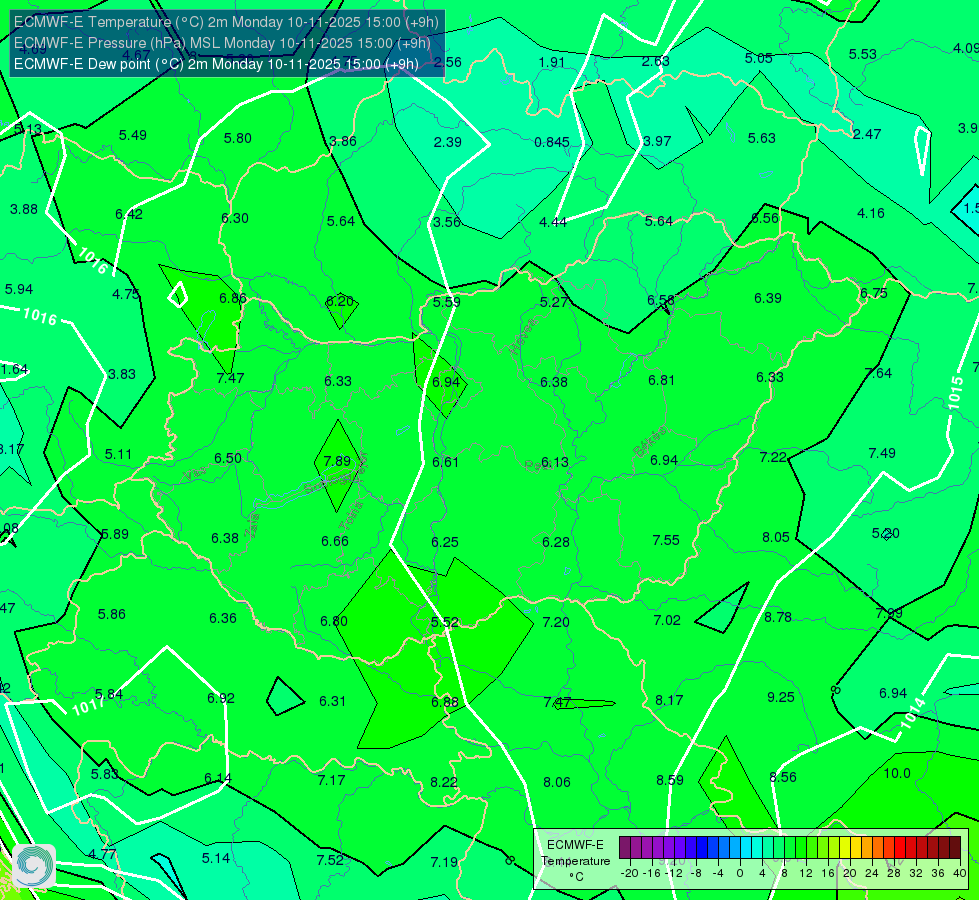Click the 9.25 grid value
979x900 pixels.
[x=781, y=697]
